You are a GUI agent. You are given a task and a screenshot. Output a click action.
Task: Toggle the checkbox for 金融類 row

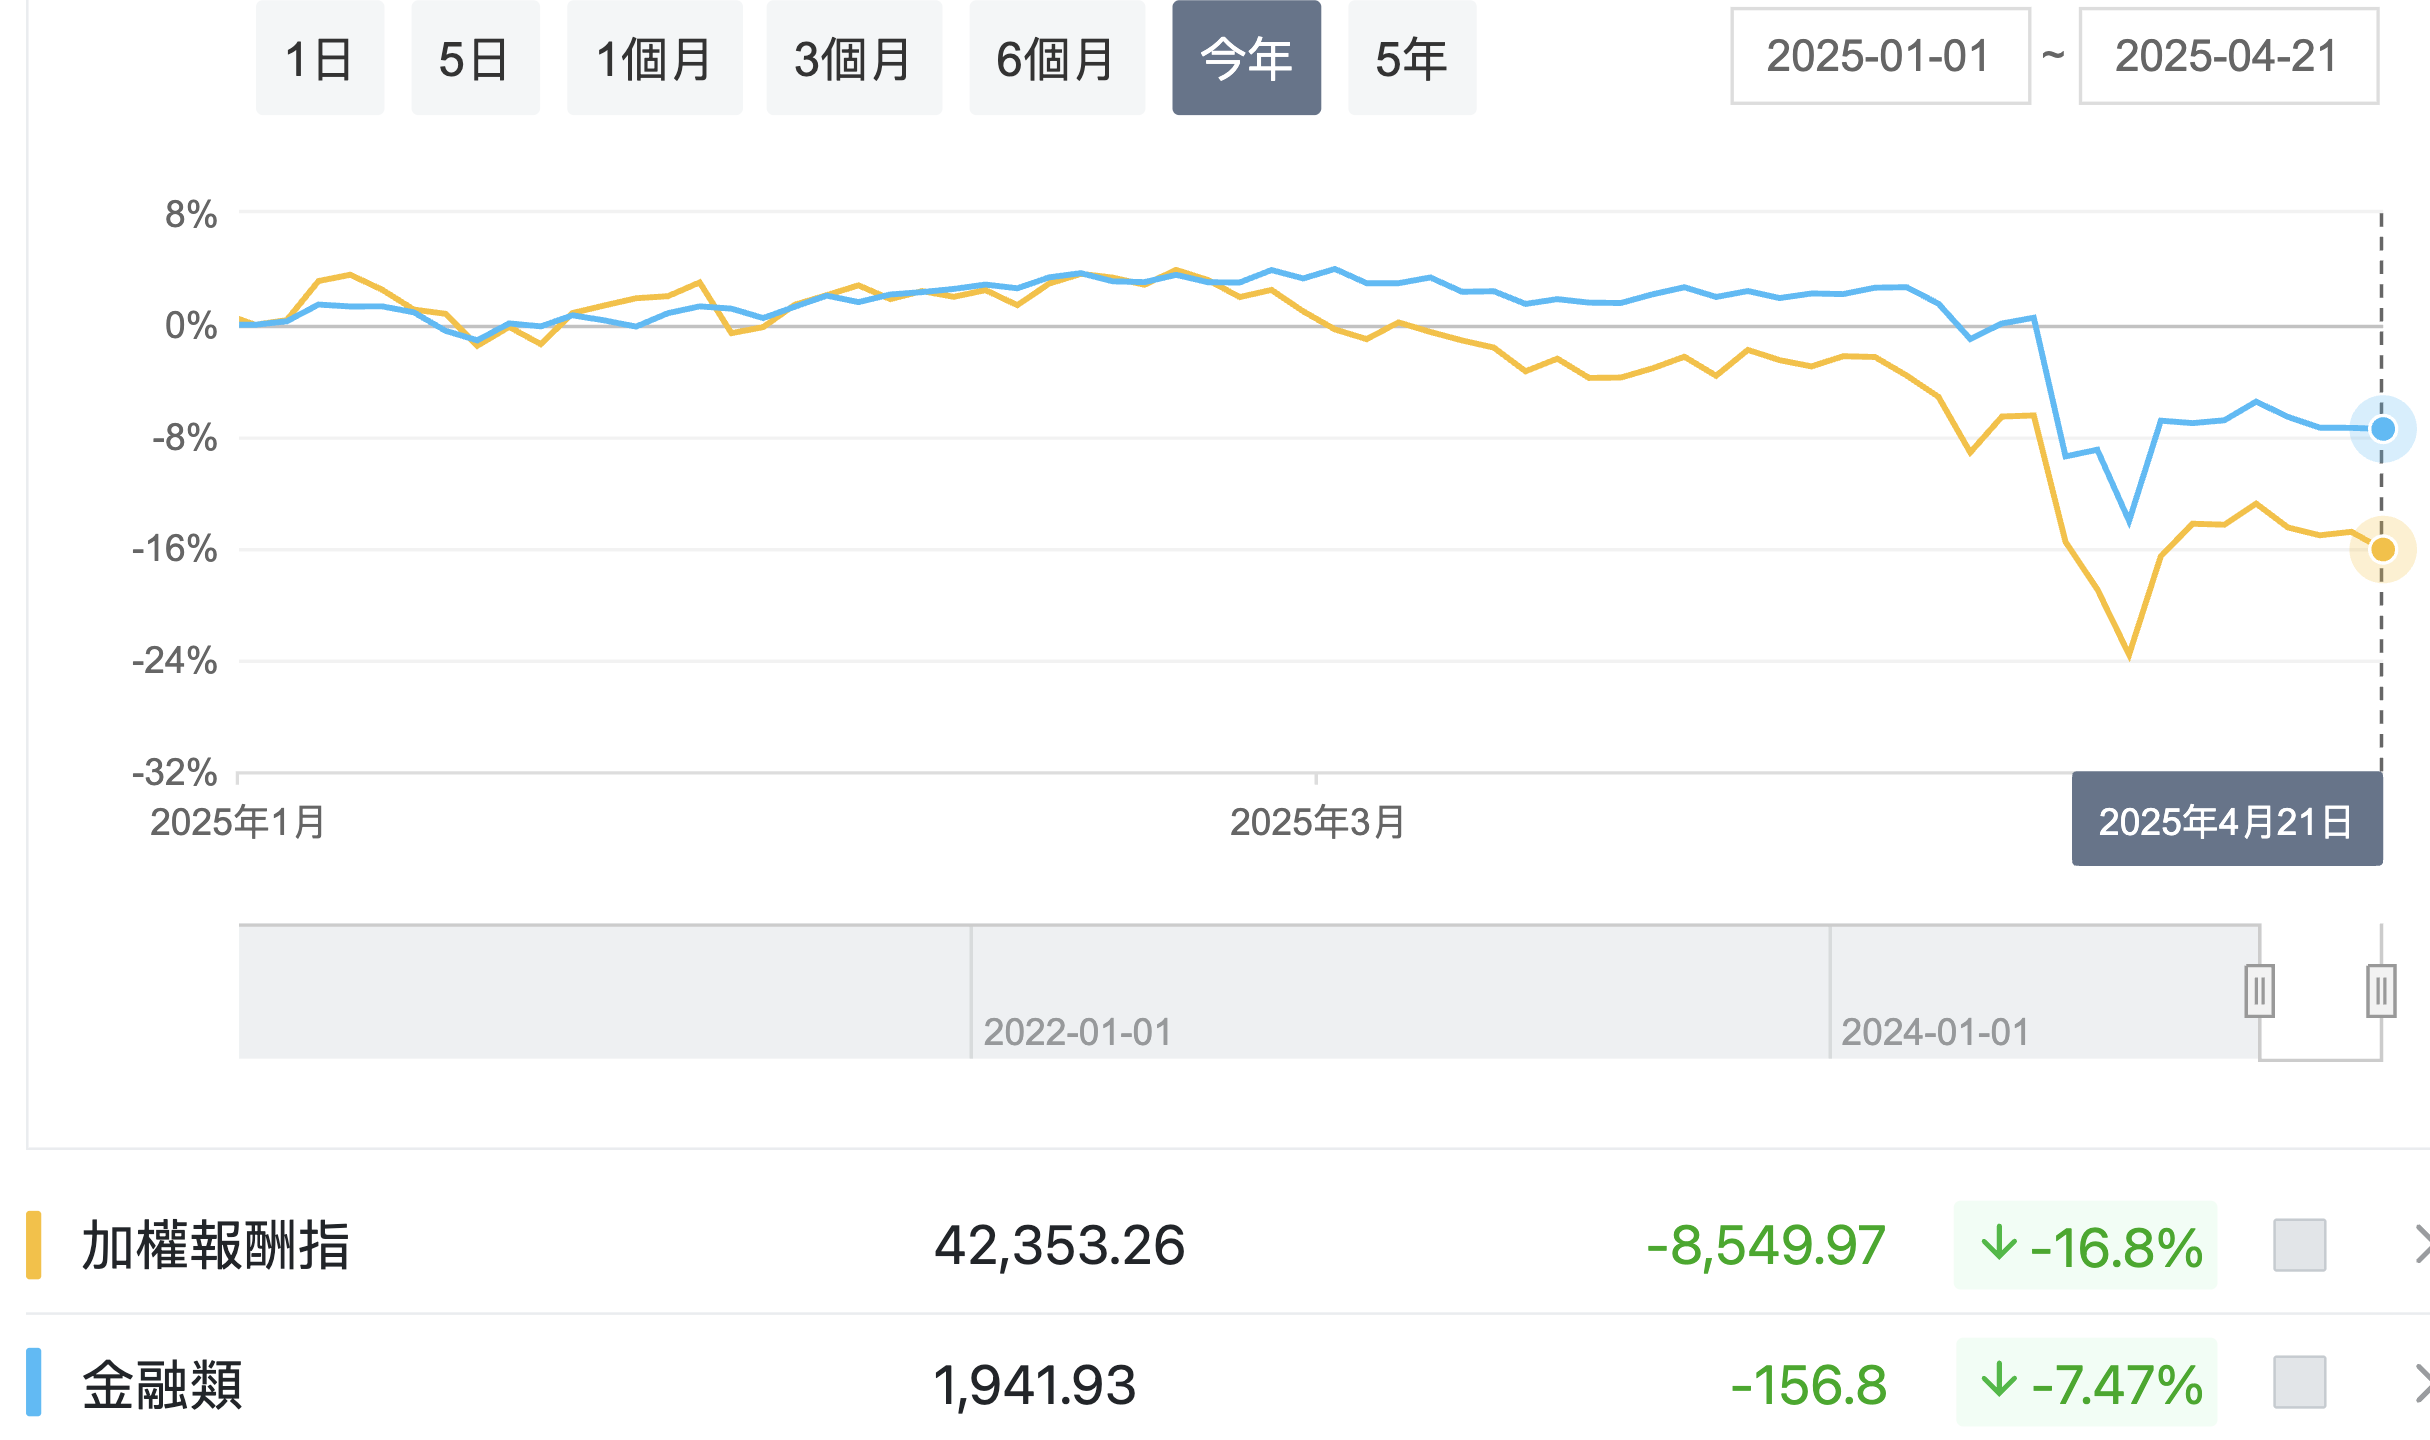(x=2299, y=1382)
